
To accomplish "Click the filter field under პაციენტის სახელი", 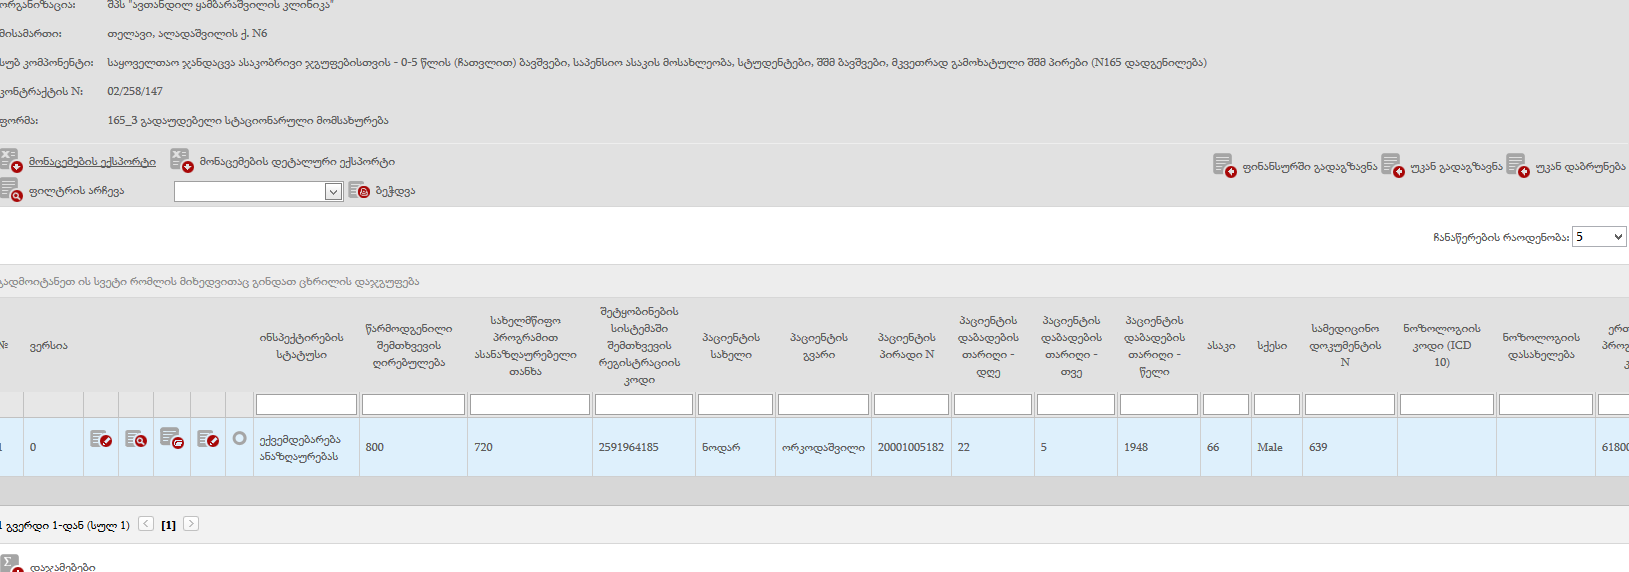I will (x=735, y=404).
